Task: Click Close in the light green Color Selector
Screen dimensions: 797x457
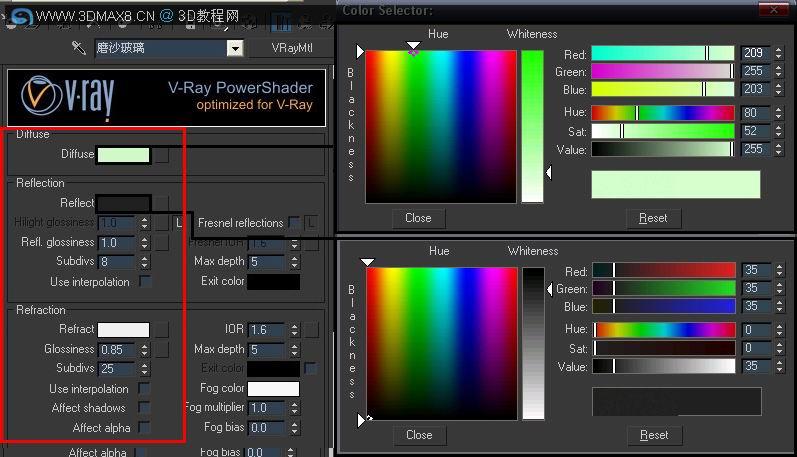Action: point(418,218)
